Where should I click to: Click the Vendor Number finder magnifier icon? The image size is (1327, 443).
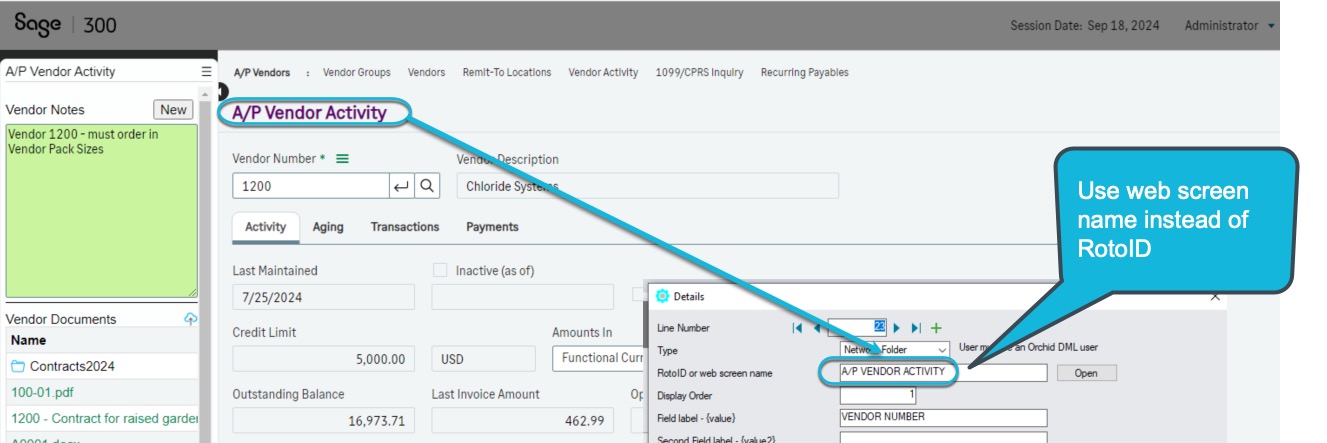click(427, 186)
